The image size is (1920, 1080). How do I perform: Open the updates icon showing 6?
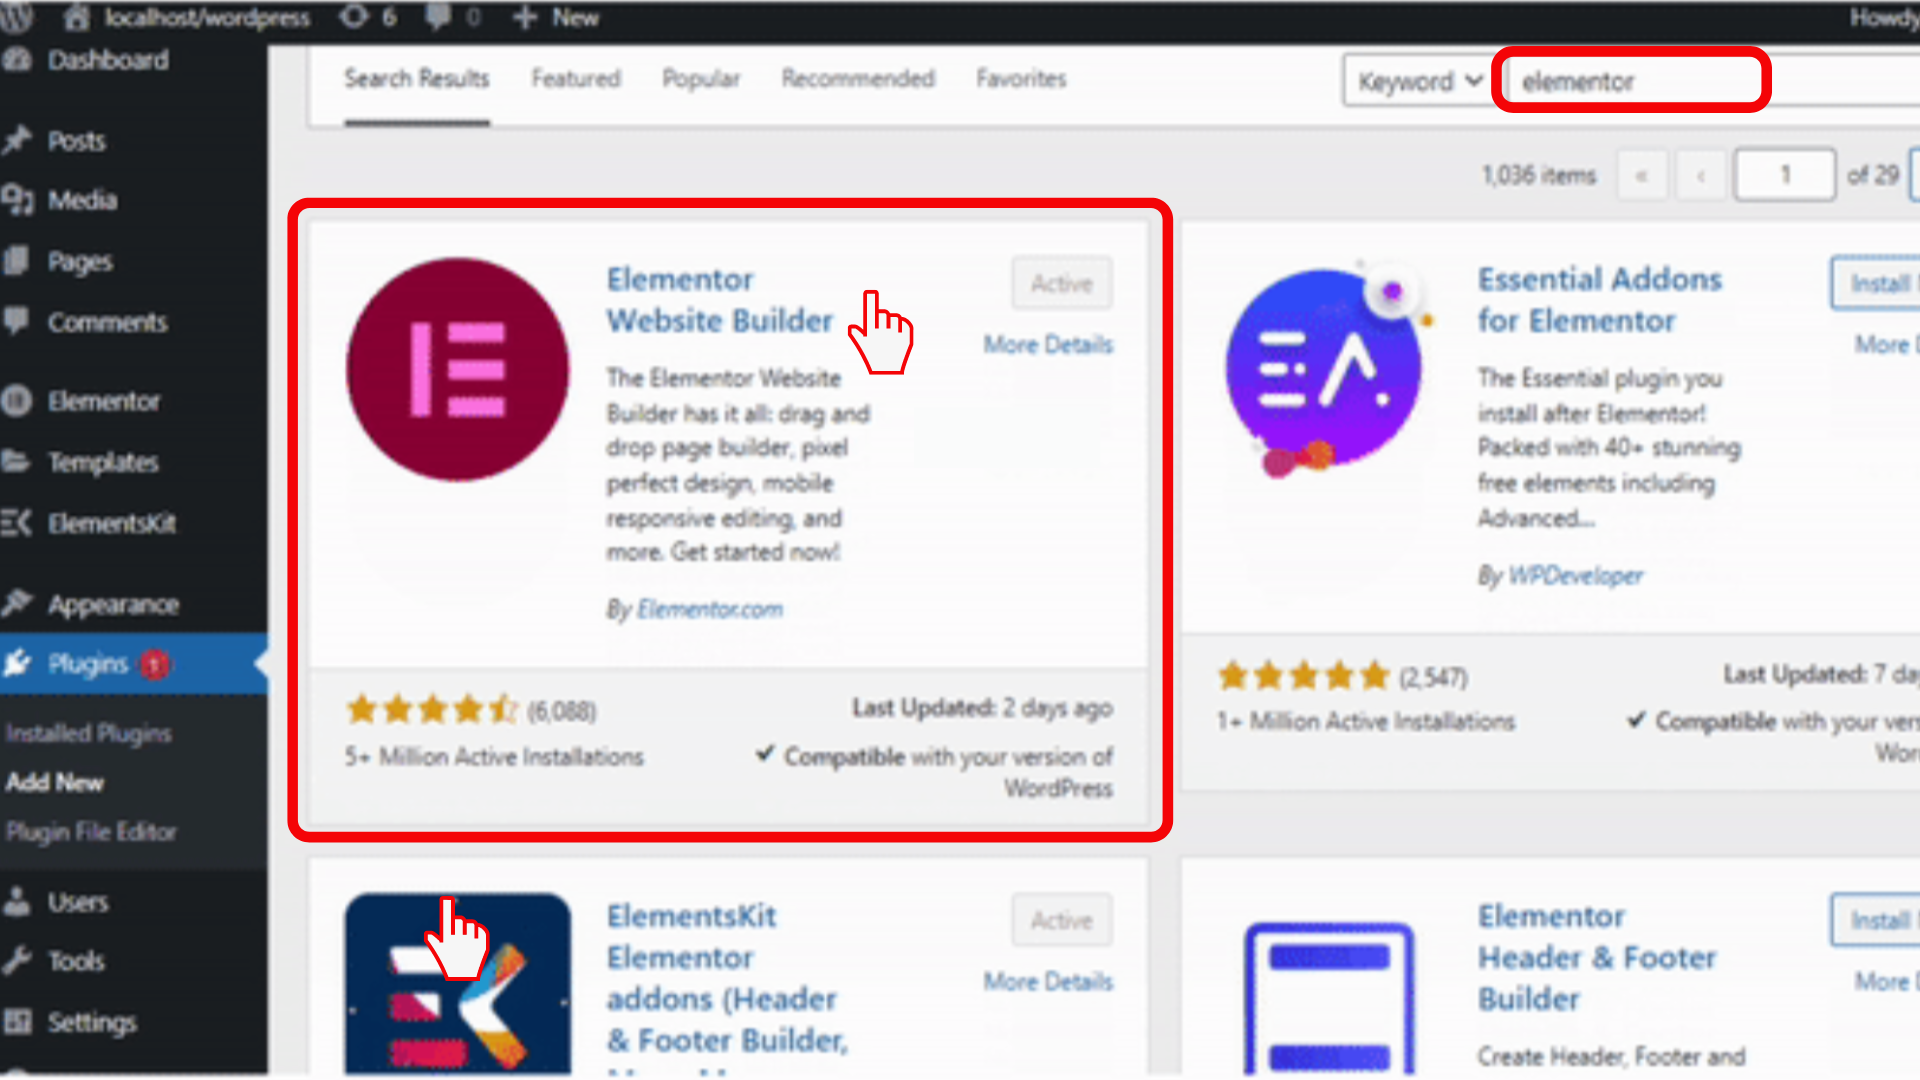tap(354, 17)
